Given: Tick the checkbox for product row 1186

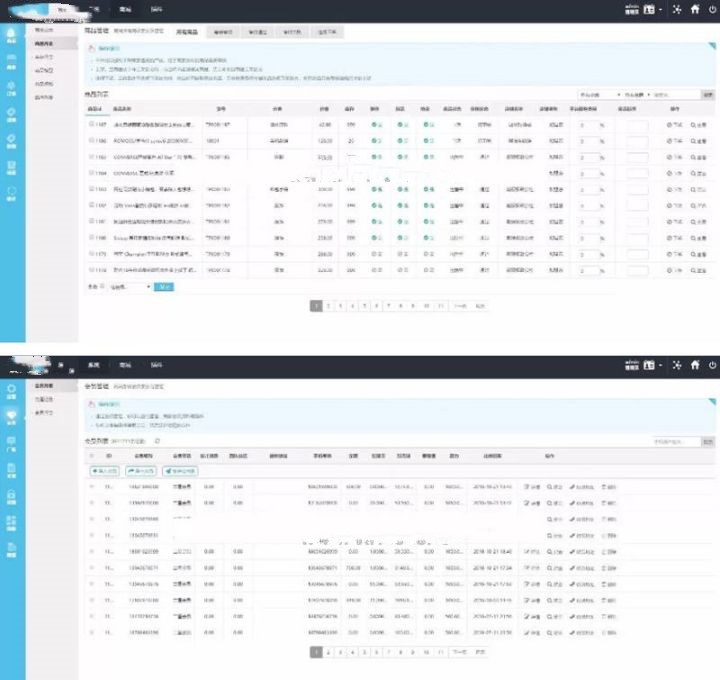Looking at the screenshot, I should [x=91, y=141].
